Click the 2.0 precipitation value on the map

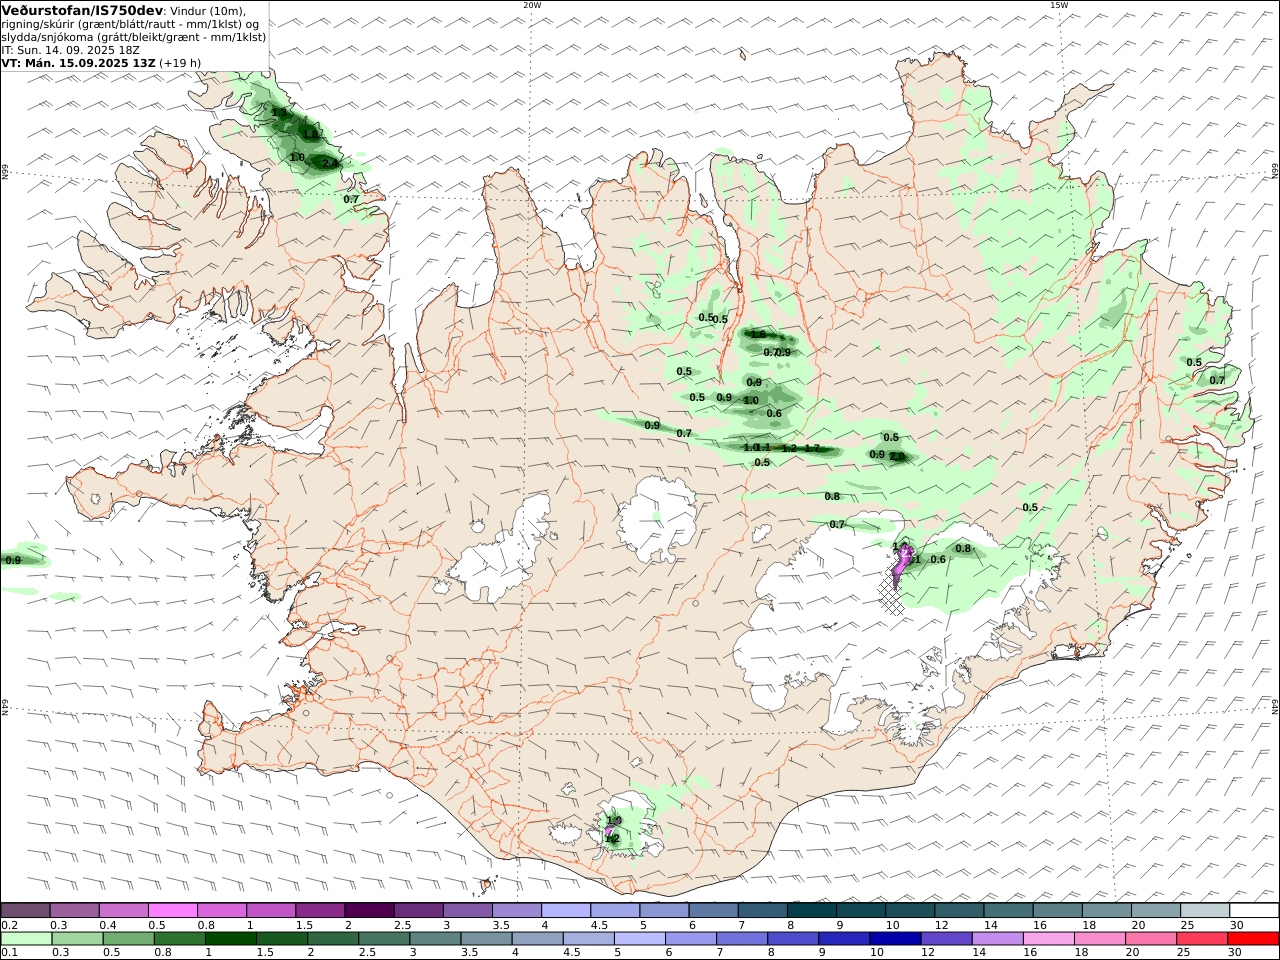pos(897,457)
